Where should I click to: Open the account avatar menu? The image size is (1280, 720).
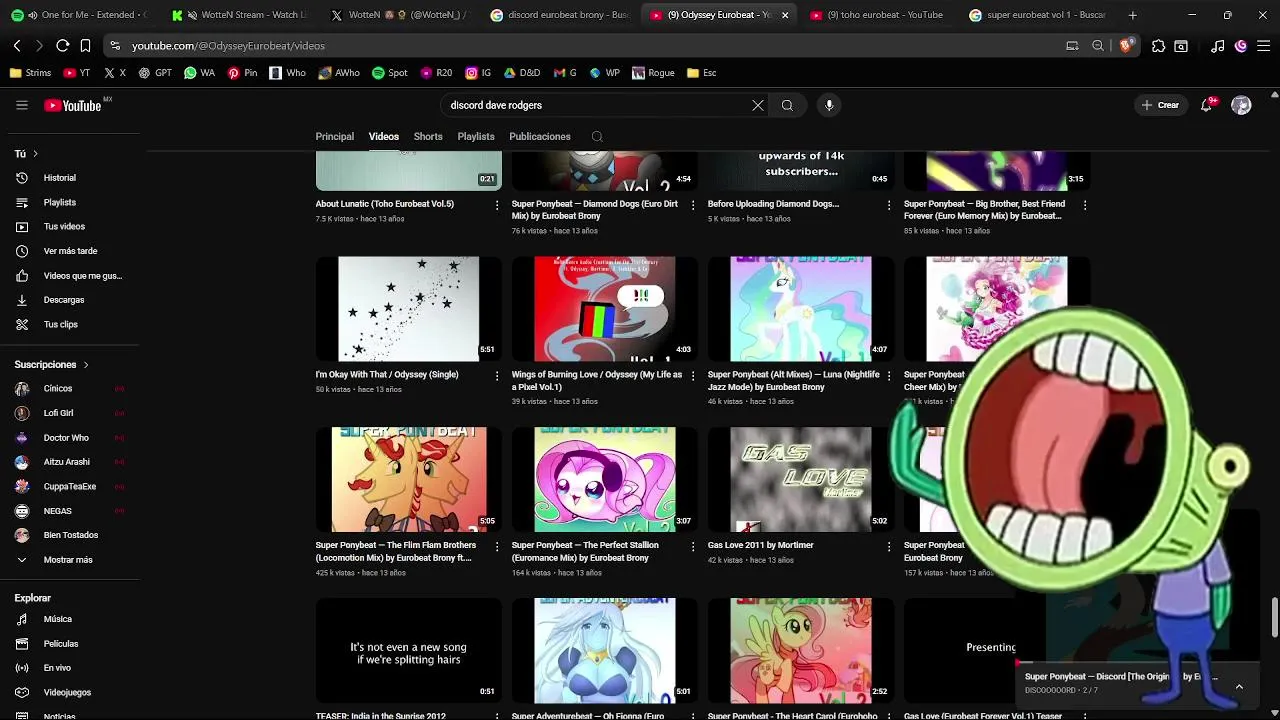[x=1241, y=105]
